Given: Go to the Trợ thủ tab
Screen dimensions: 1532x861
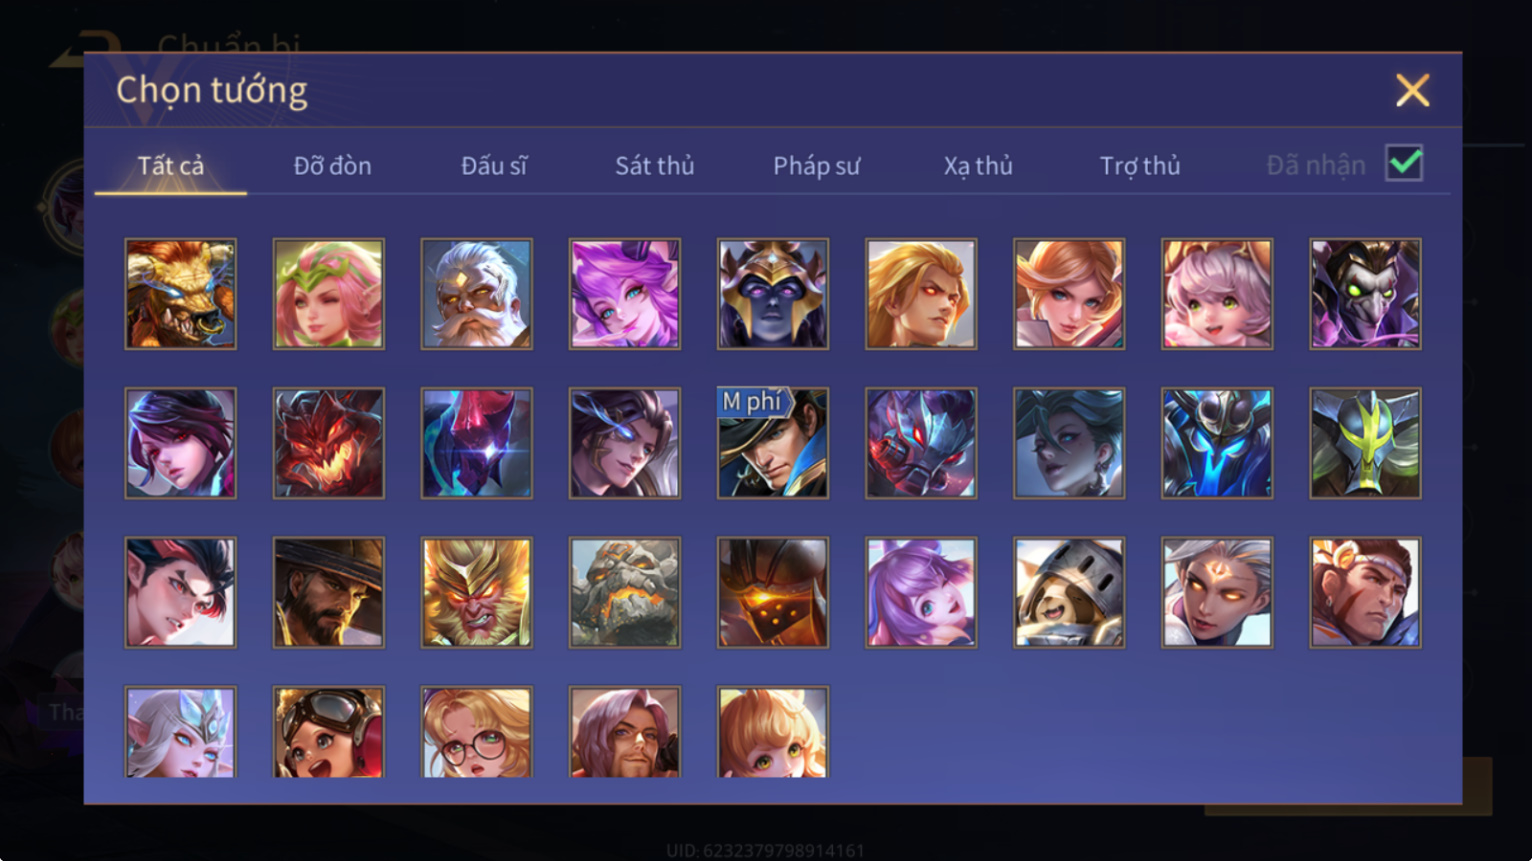Looking at the screenshot, I should (1140, 166).
